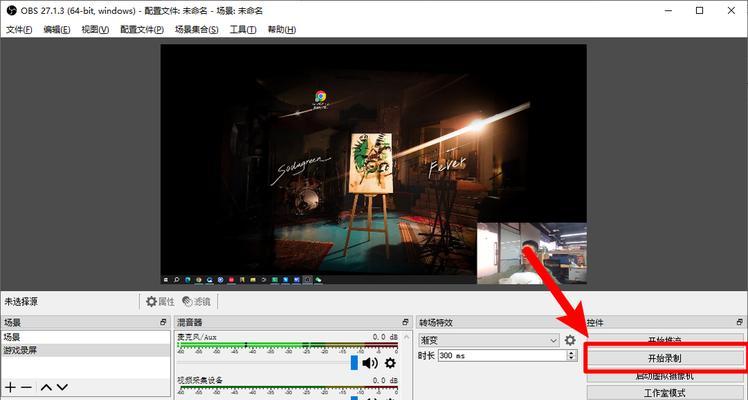Screen dimensions: 748x400
Task: Mute the 麦克风/Aux speaker icon
Action: pyautogui.click(x=370, y=363)
